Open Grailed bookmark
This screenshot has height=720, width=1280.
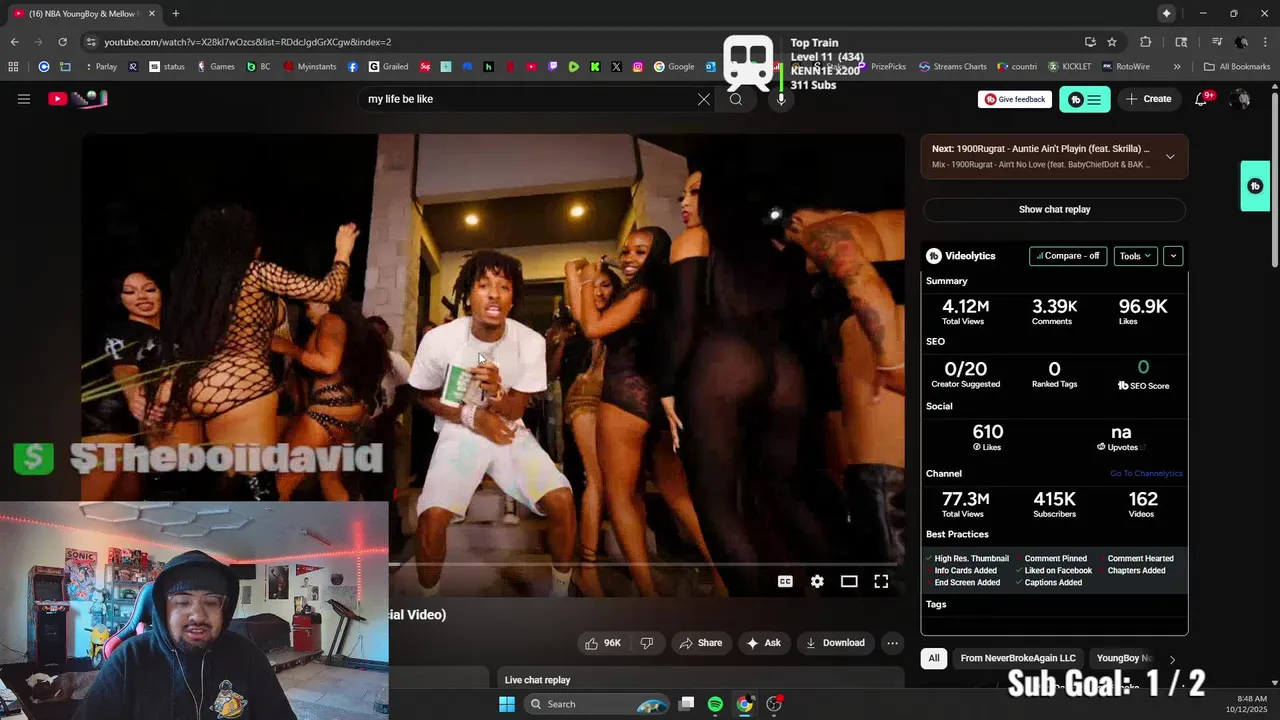388,67
